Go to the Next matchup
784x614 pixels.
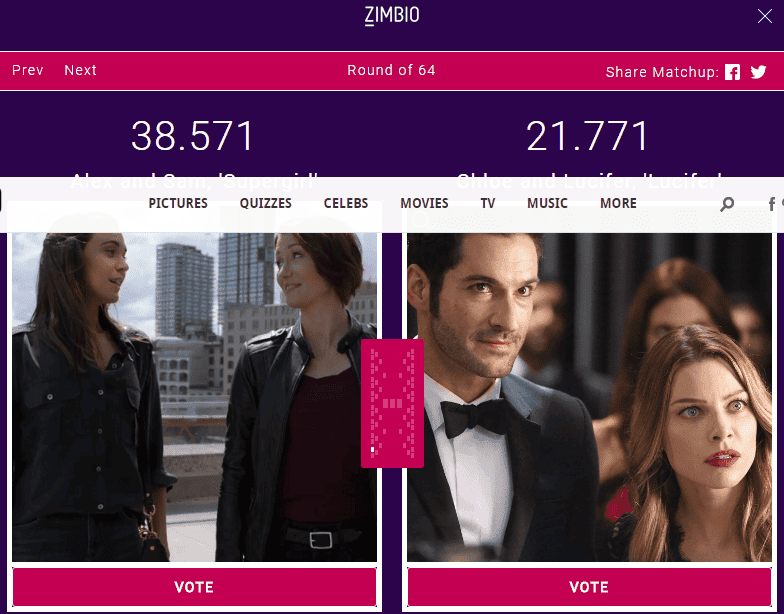point(80,70)
